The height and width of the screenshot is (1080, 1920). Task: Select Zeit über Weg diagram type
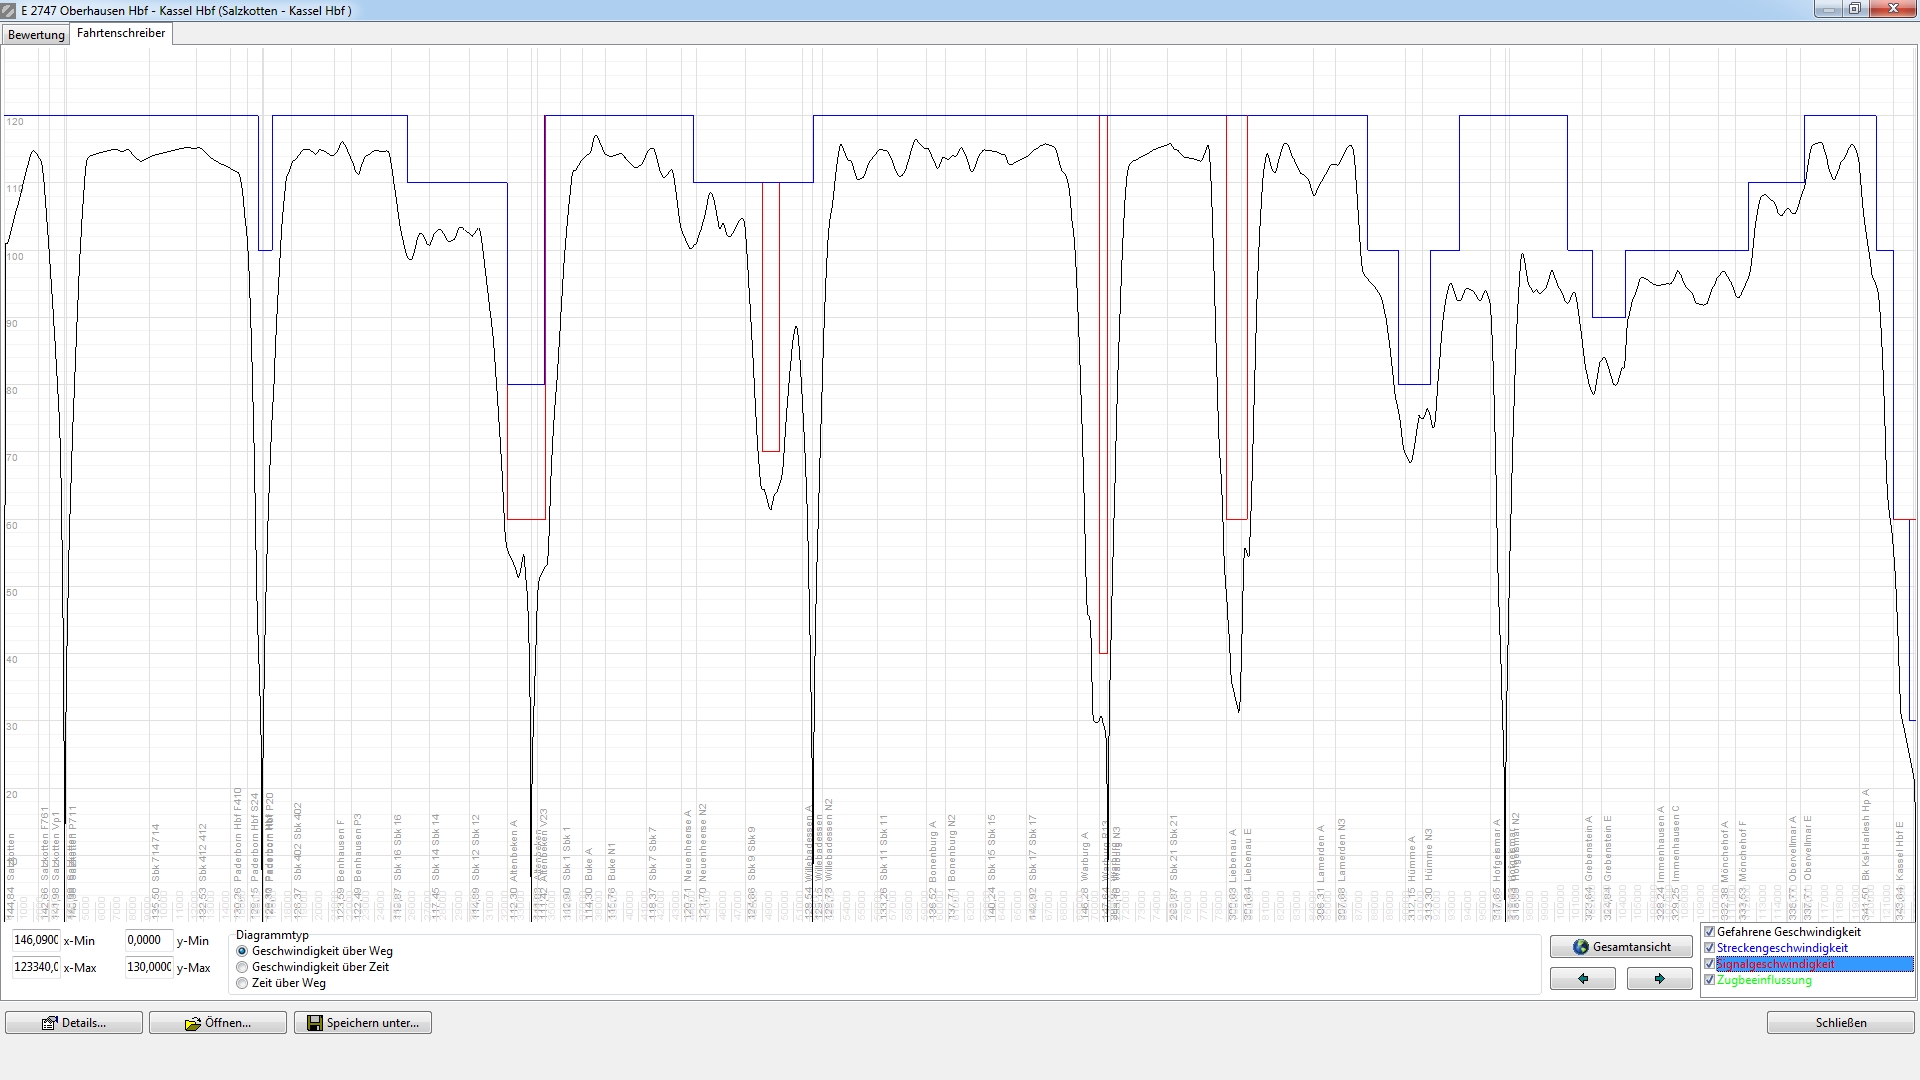pos(242,983)
